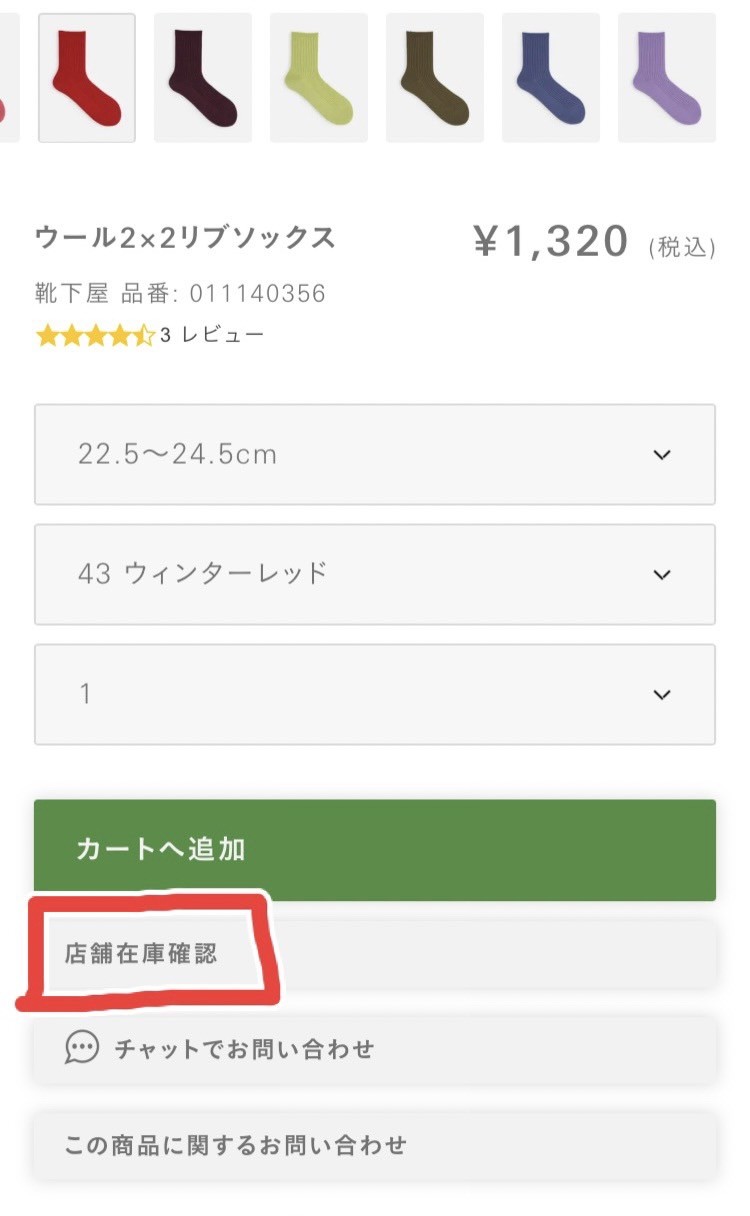
Task: Select the olive brown sock thumbnail
Action: 435,78
